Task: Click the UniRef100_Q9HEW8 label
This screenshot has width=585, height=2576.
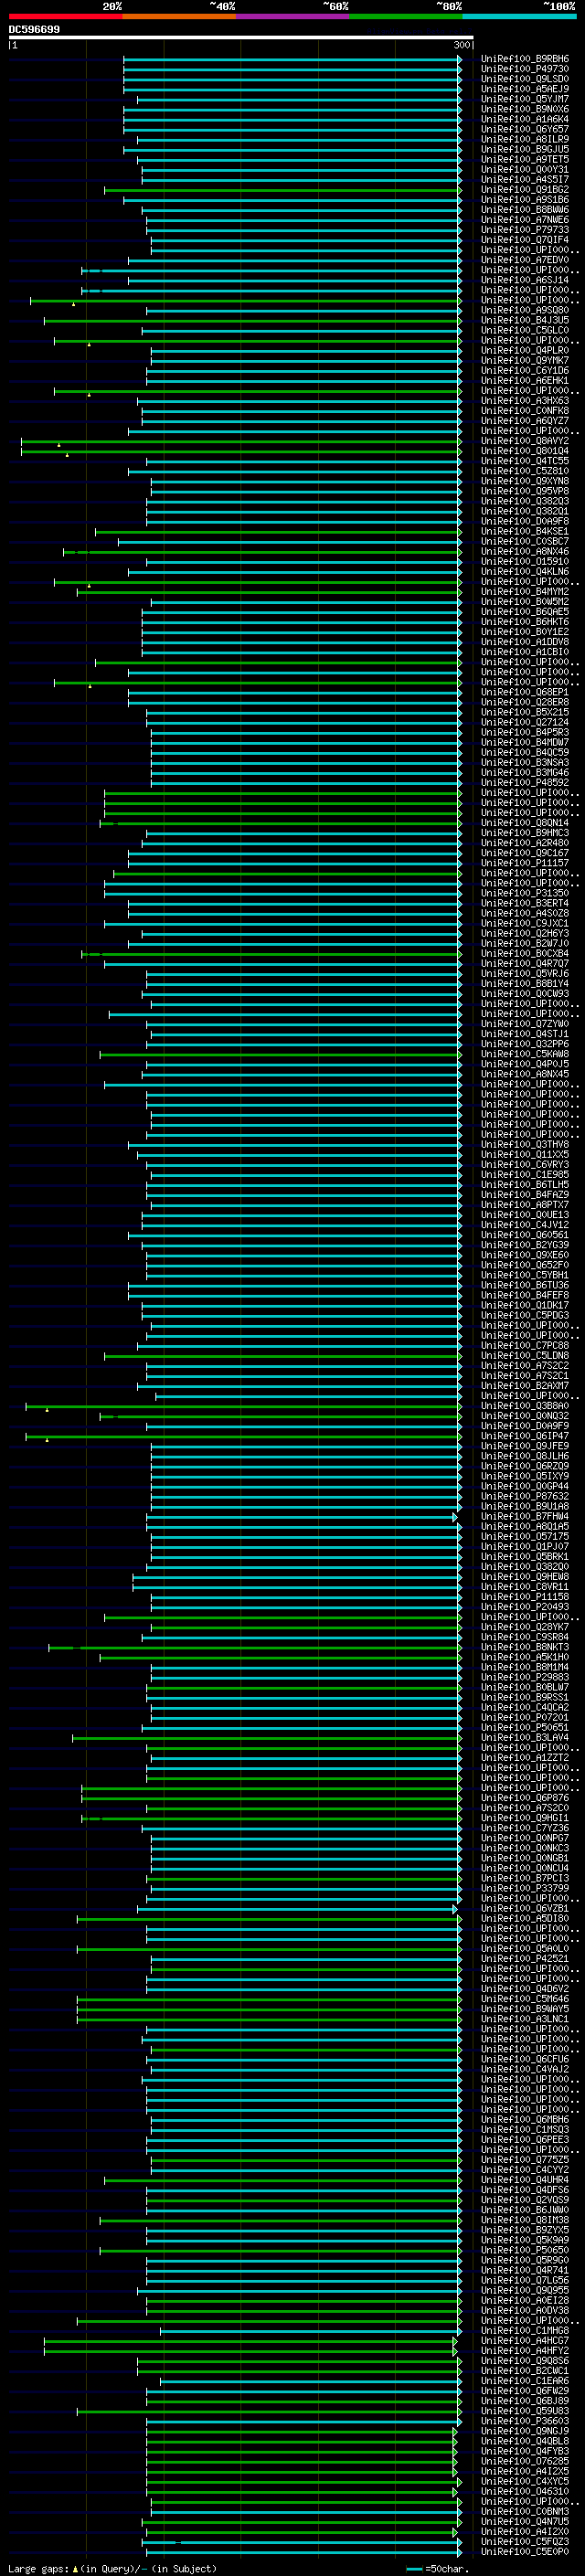Action: [524, 1577]
